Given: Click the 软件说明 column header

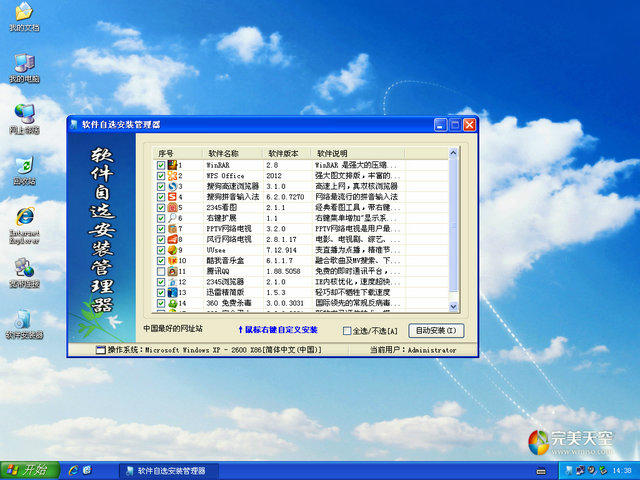Looking at the screenshot, I should pos(358,153).
